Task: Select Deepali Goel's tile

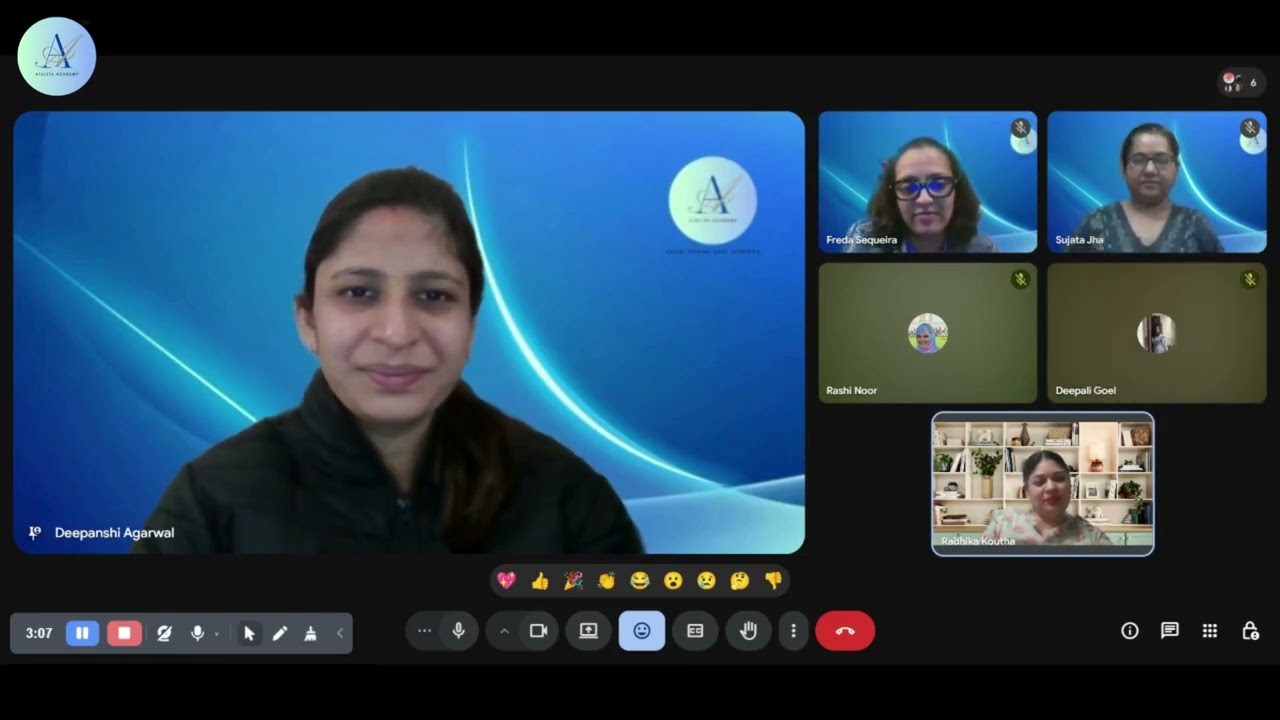Action: pos(1157,333)
